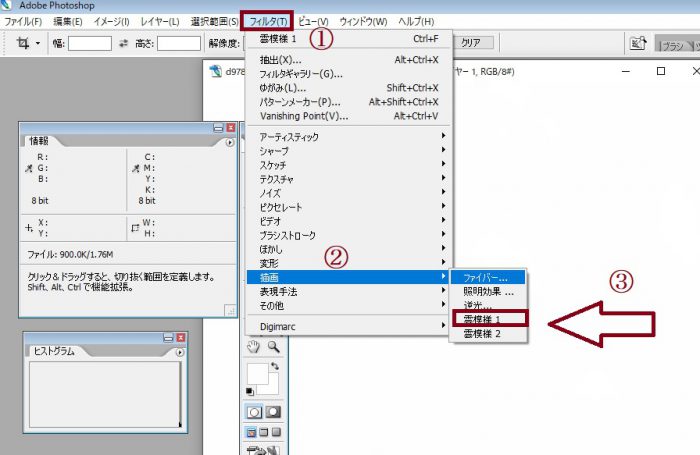Viewport: 700px width, 455px height.
Task: Choose 雲模様 2 in the 描画 submenu
Action: (488, 334)
